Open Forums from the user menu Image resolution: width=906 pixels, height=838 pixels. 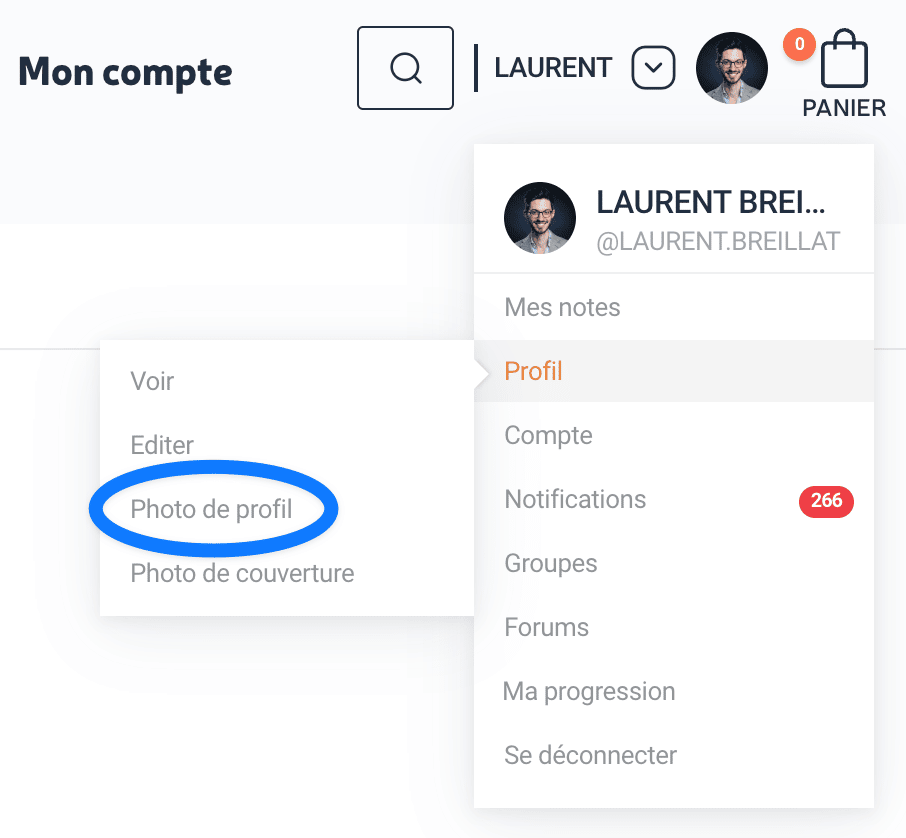click(x=547, y=627)
